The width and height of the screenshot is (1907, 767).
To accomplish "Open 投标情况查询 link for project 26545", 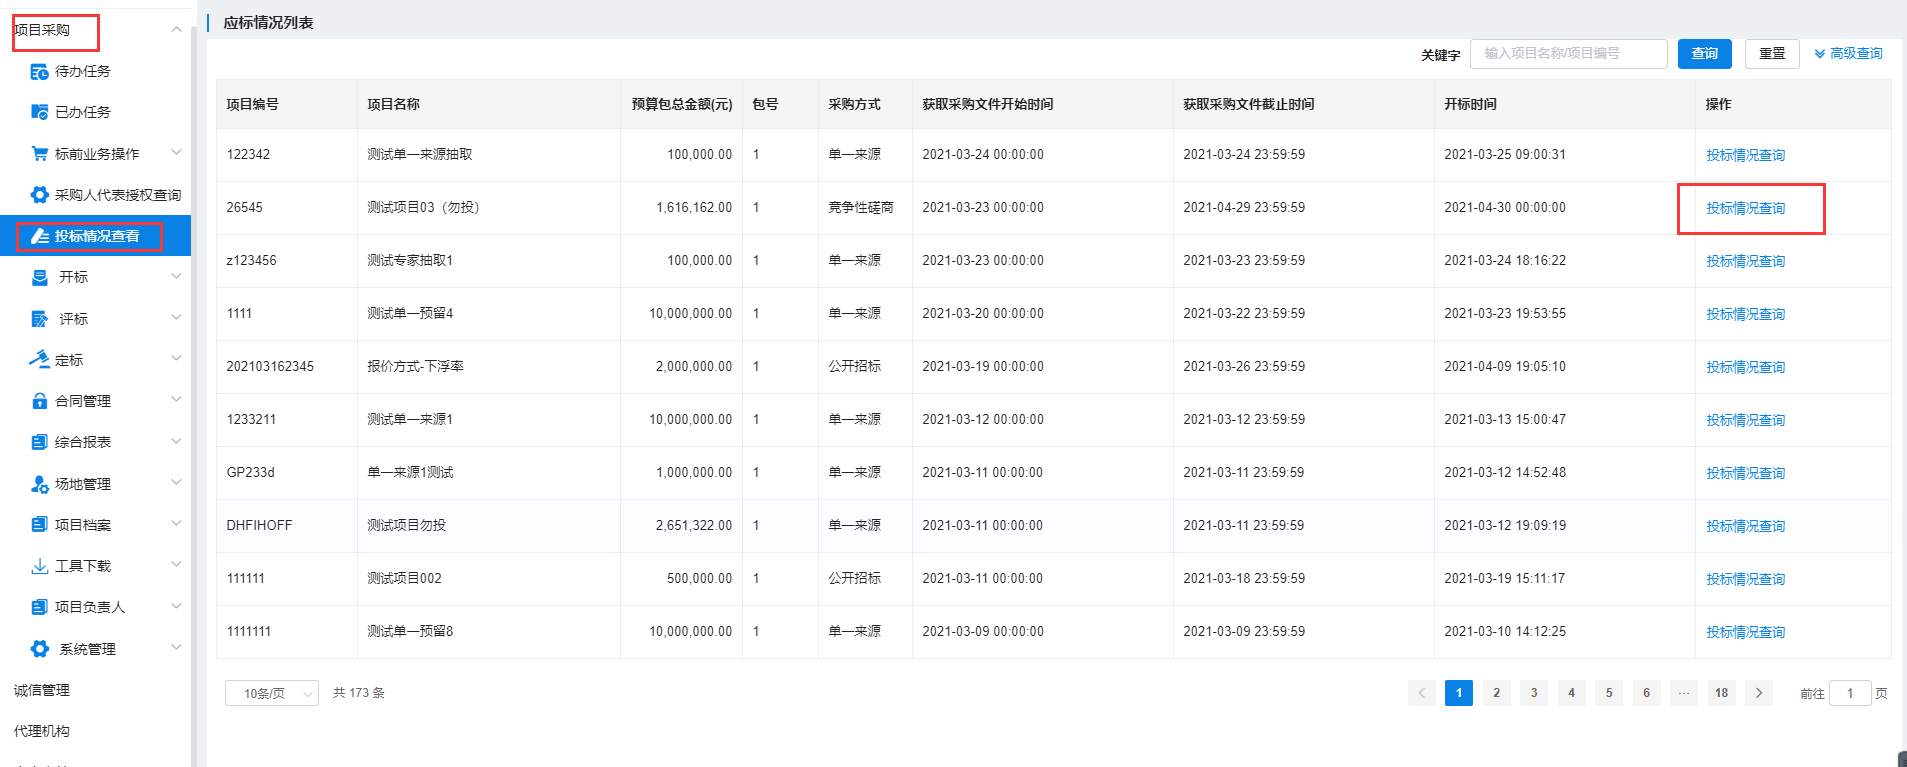I will tap(1745, 208).
